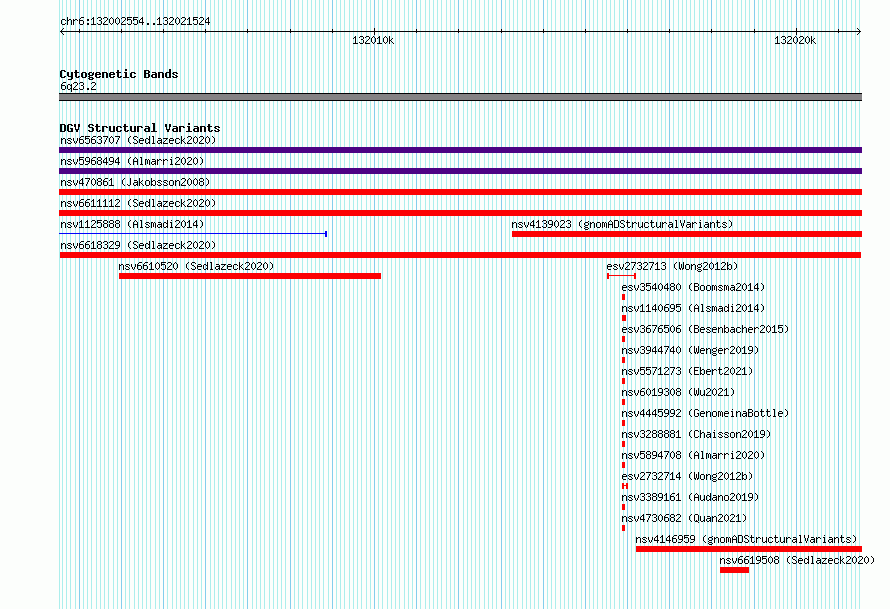Screen dimensions: 890x609
Task: Open the esv3540480 (Boomsma2014) label
Action: (x=693, y=287)
